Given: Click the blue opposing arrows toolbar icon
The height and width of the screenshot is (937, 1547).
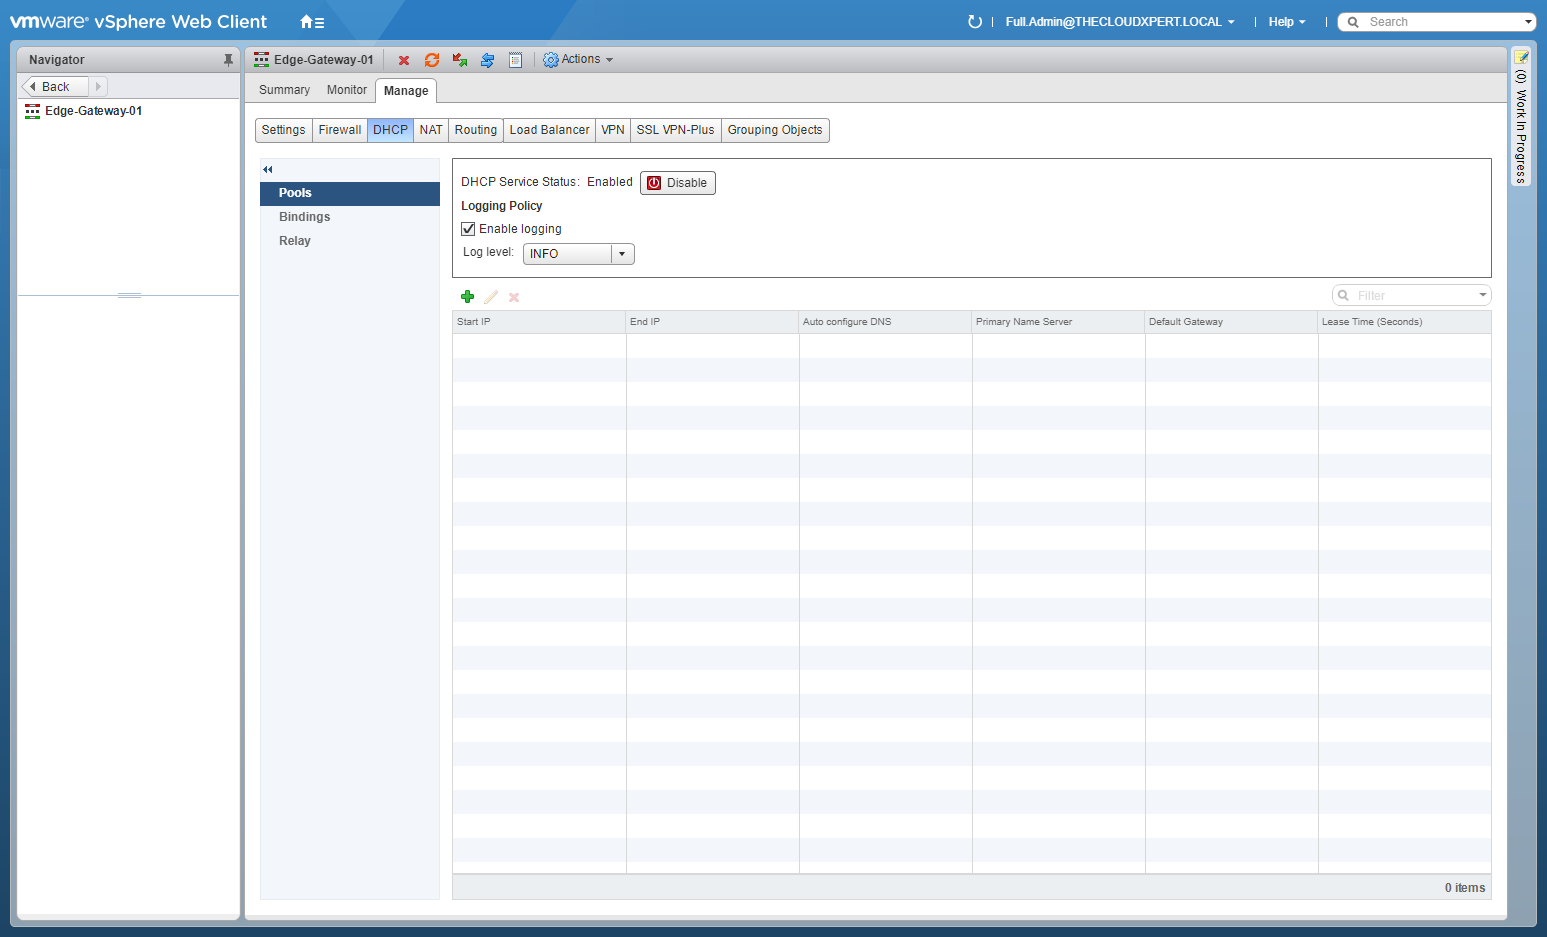Looking at the screenshot, I should [487, 60].
